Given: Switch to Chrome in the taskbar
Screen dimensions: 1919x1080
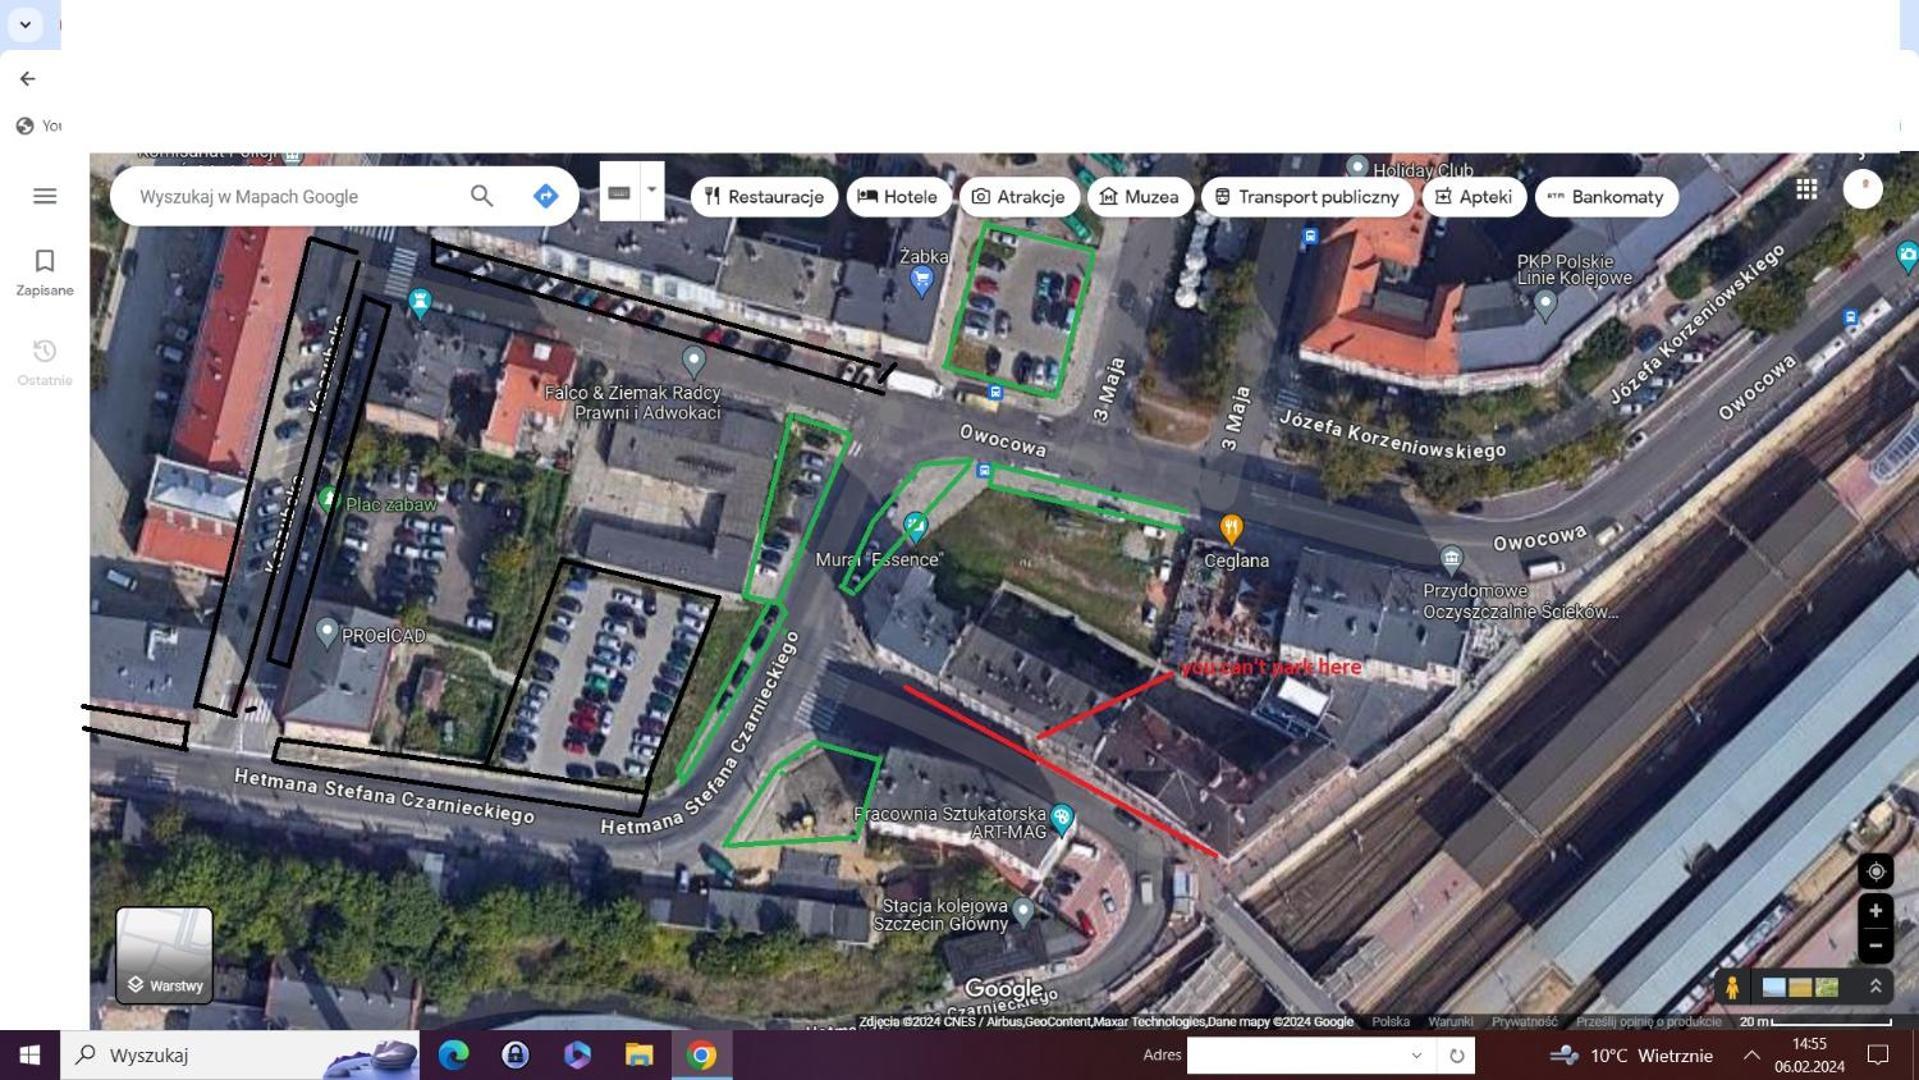Looking at the screenshot, I should click(701, 1055).
